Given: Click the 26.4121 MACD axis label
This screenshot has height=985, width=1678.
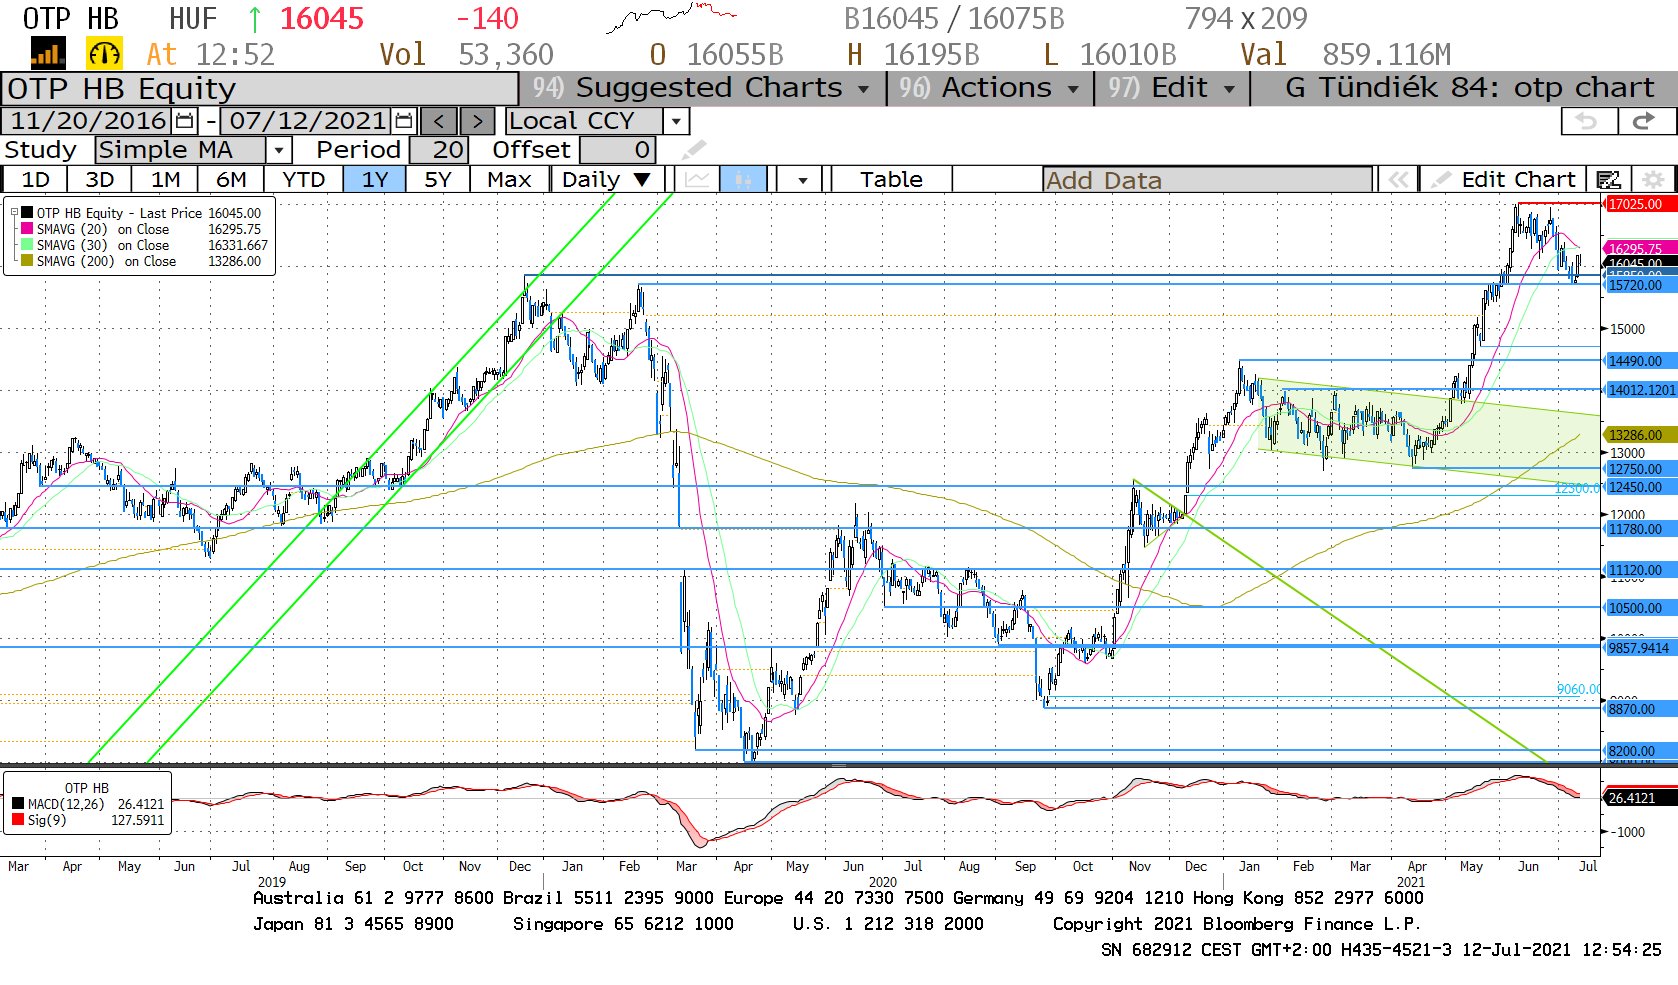Looking at the screenshot, I should point(1640,798).
